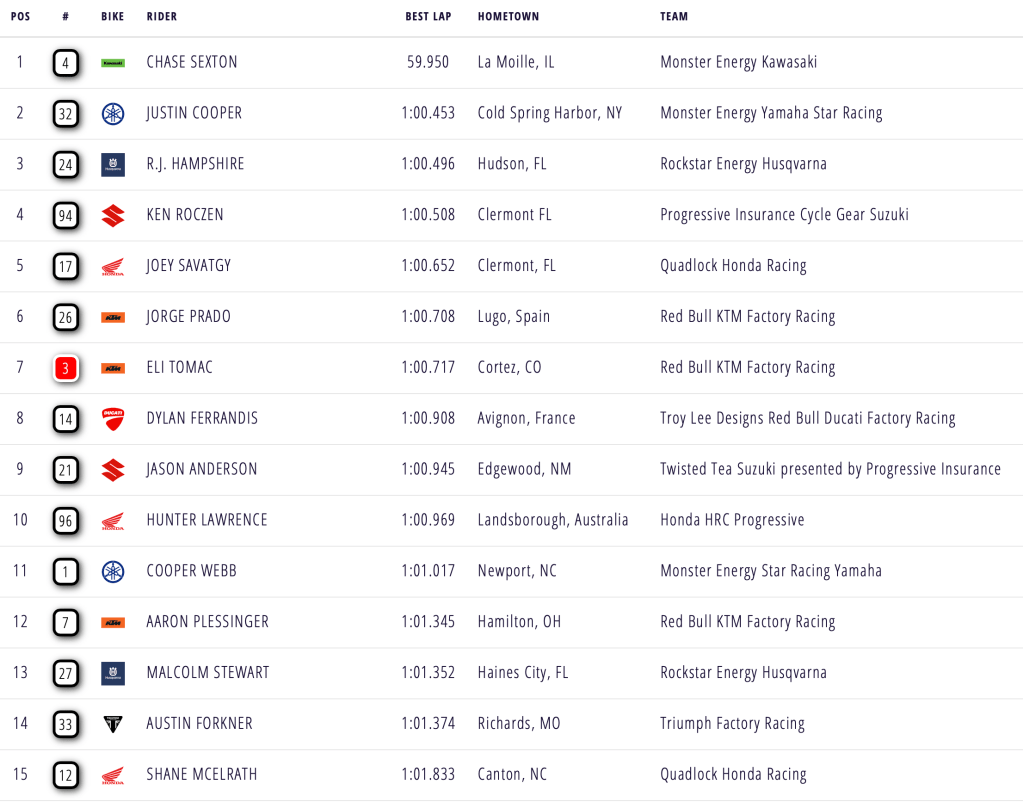Click Shane McElrath's best lap time 1:01.833
Viewport: 1023px width, 802px height.
click(x=428, y=775)
